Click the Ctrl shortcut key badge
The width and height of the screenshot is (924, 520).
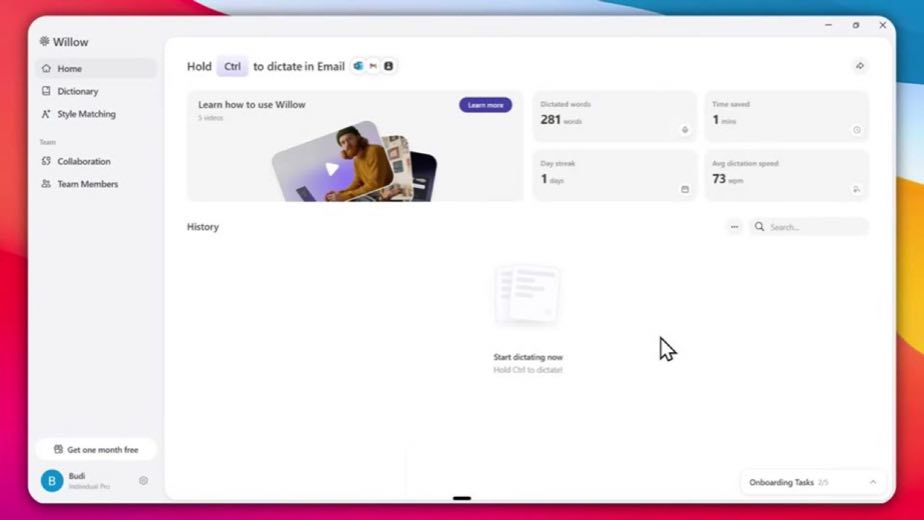point(232,66)
